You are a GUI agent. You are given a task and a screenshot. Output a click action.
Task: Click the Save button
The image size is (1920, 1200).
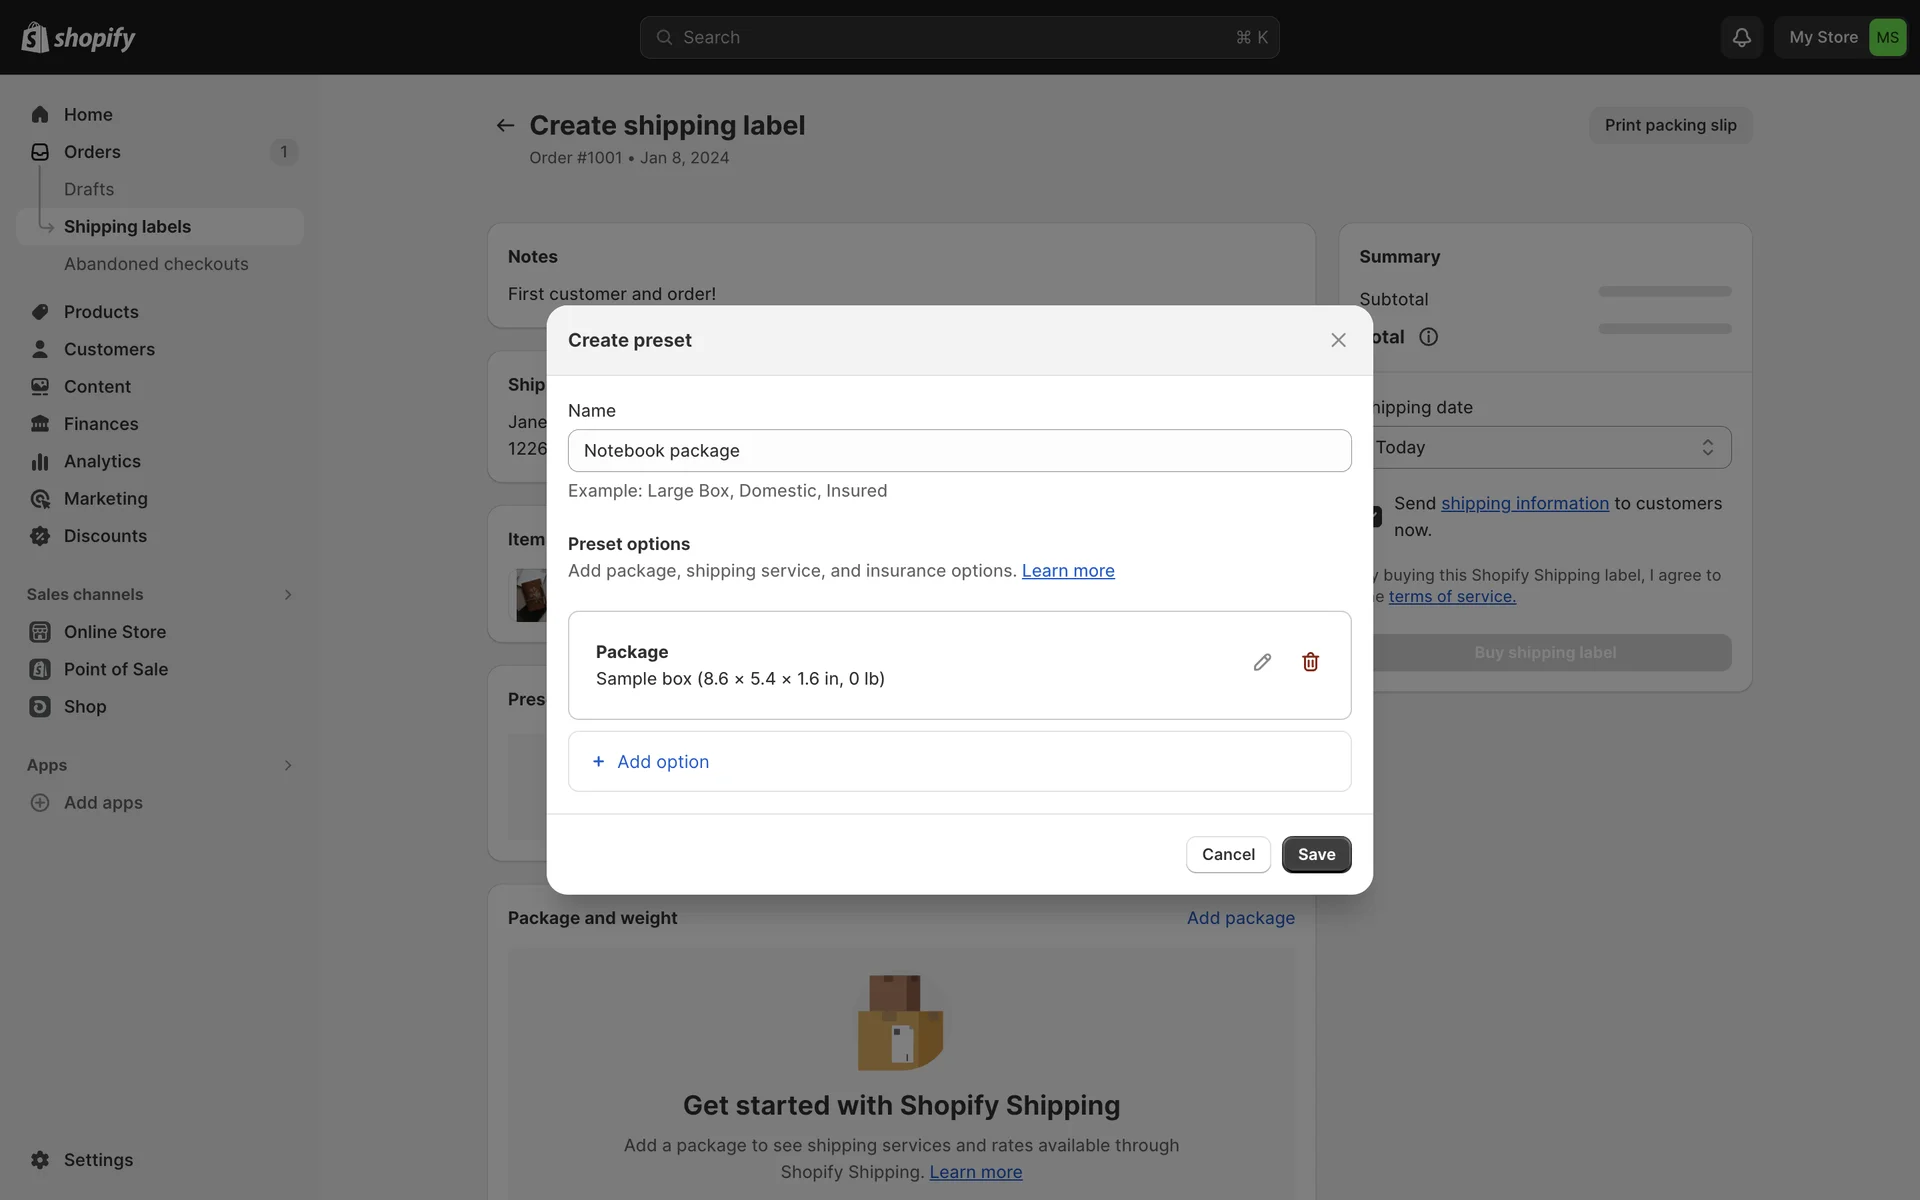1316,854
